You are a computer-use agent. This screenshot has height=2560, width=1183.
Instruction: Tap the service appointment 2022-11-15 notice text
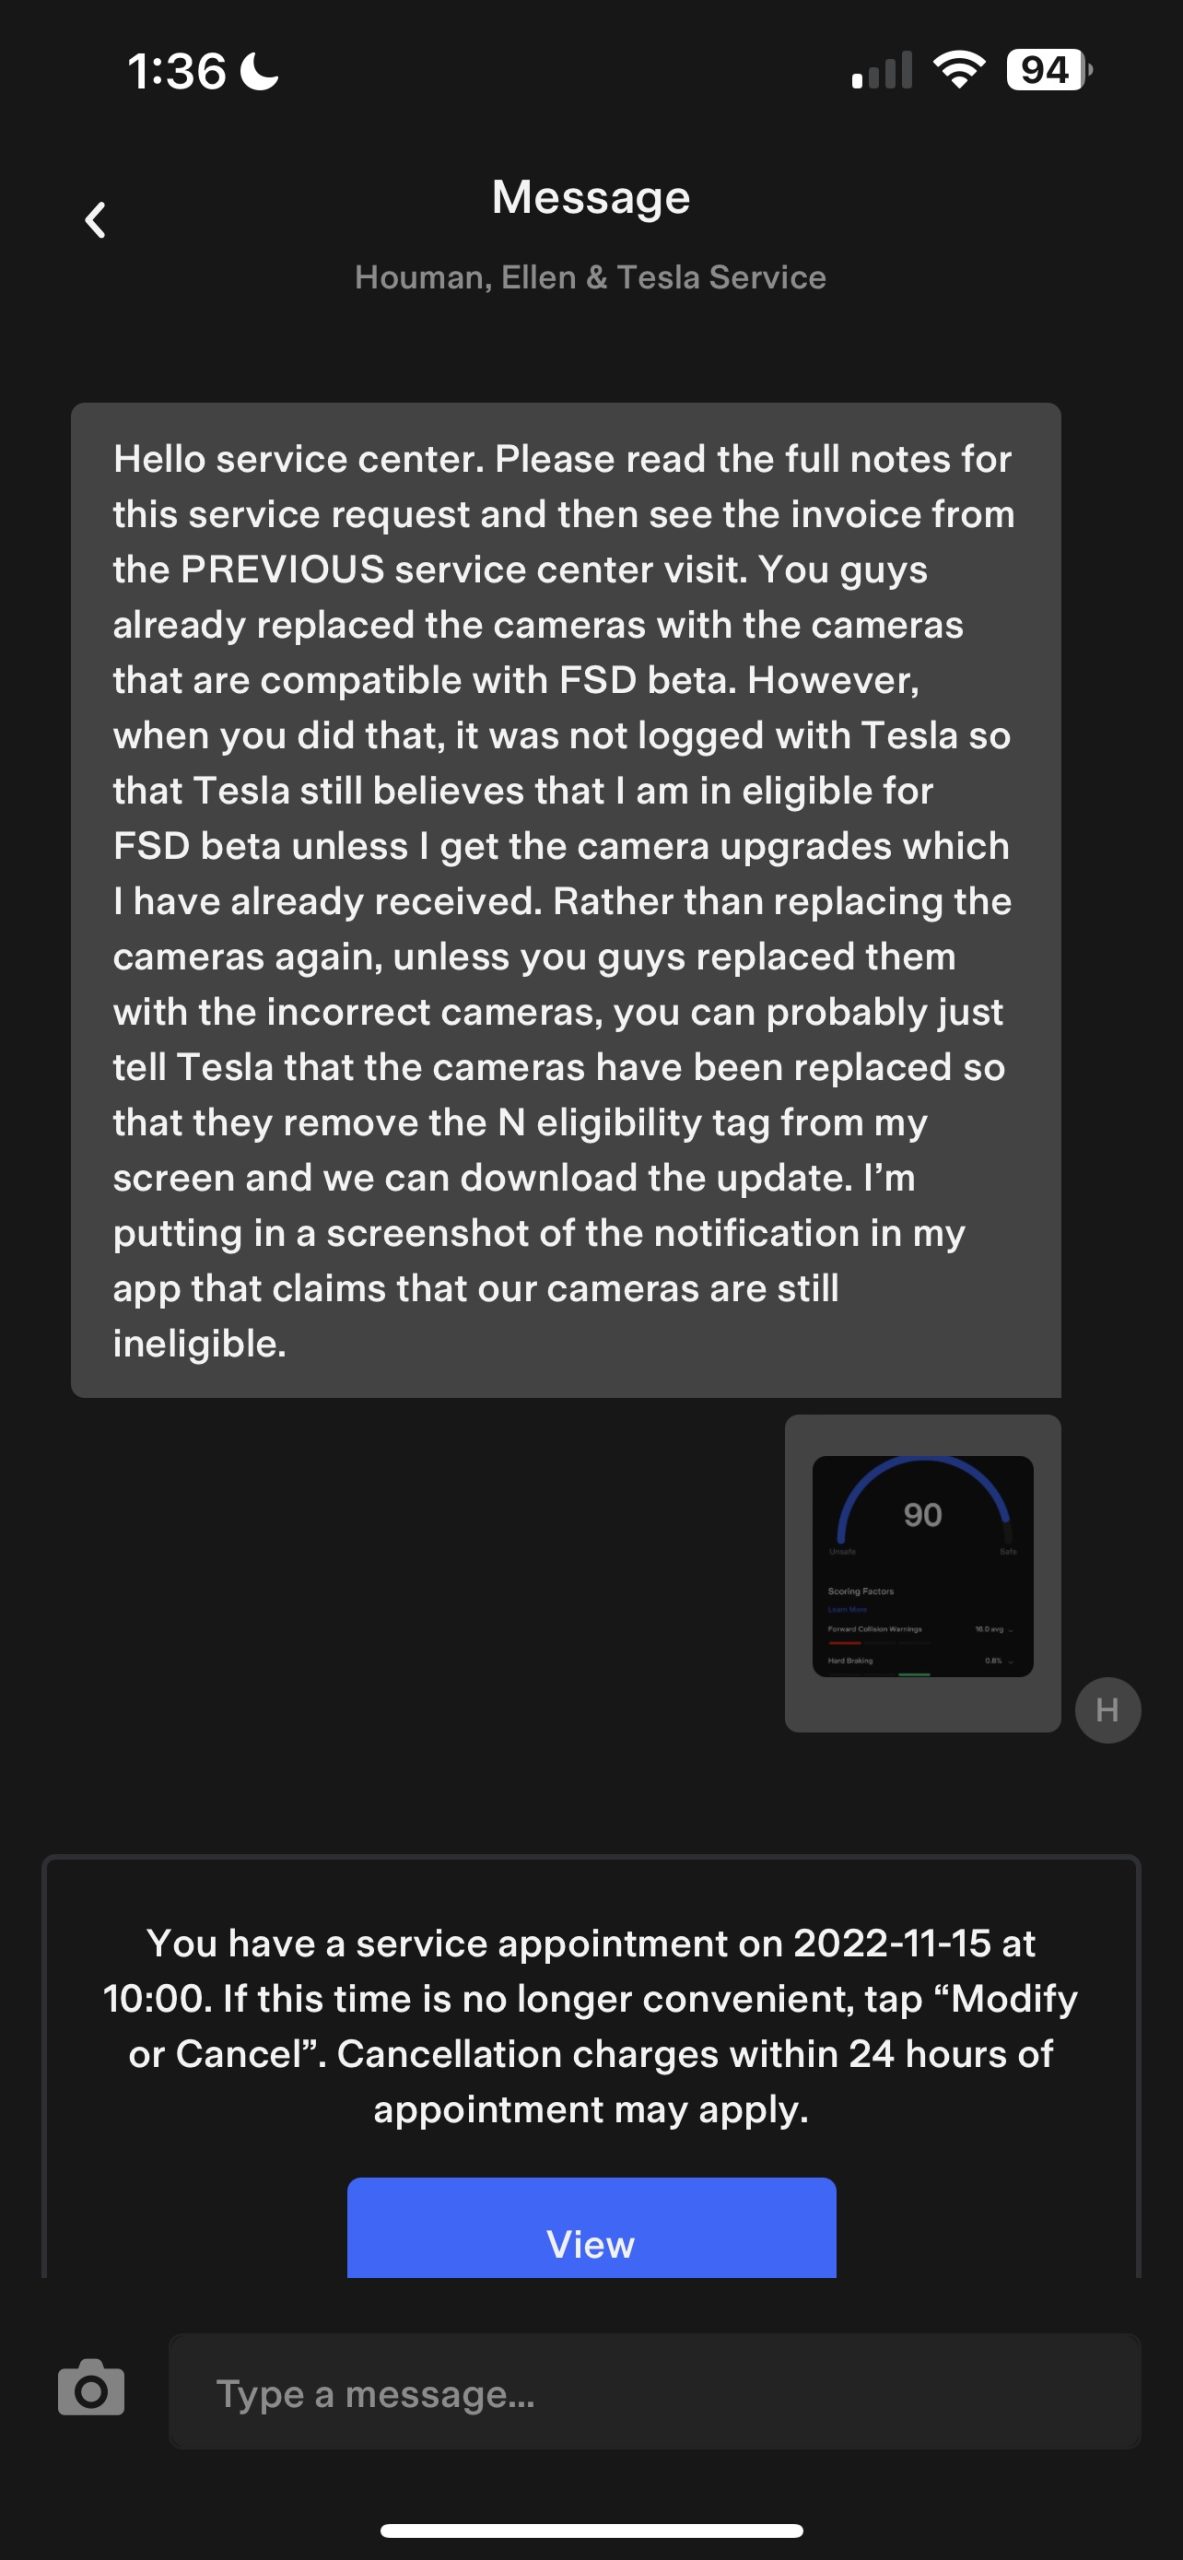pos(591,2026)
